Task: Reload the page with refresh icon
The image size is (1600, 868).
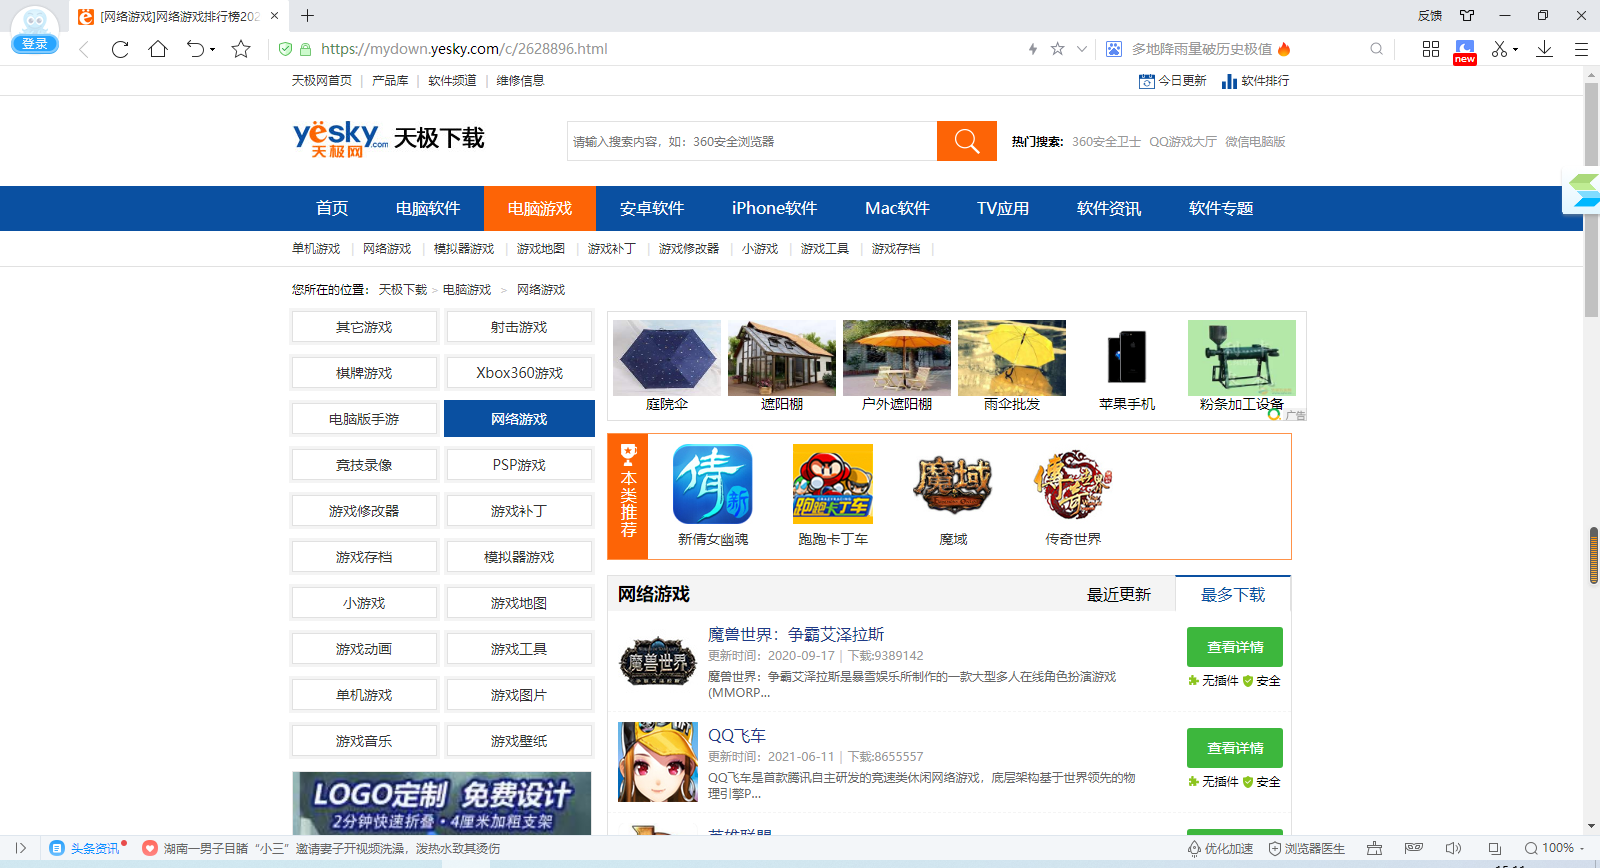Action: (120, 49)
